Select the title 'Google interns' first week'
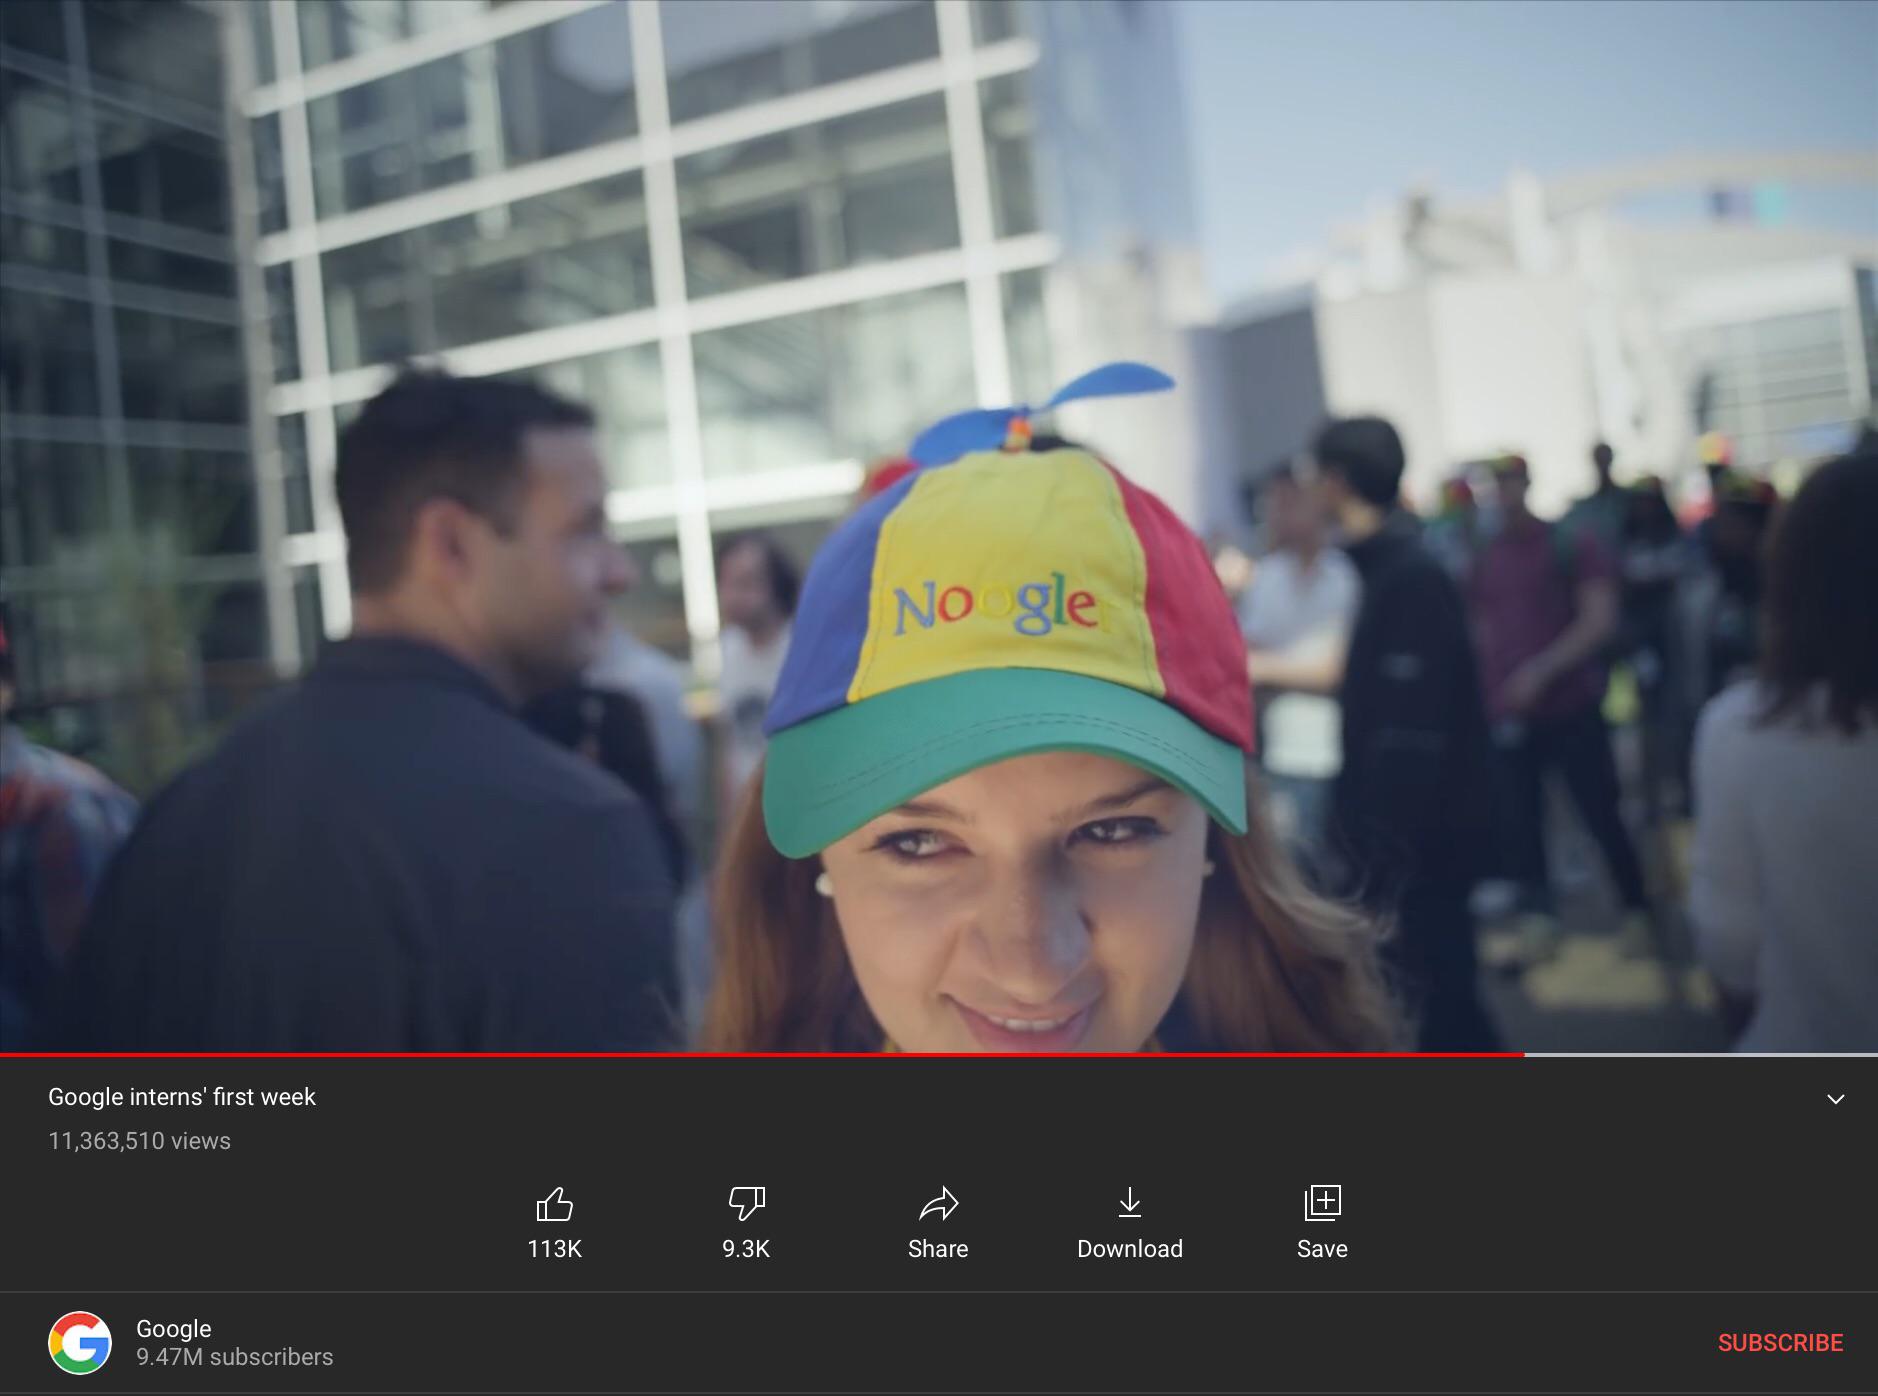This screenshot has height=1396, width=1878. [182, 1096]
